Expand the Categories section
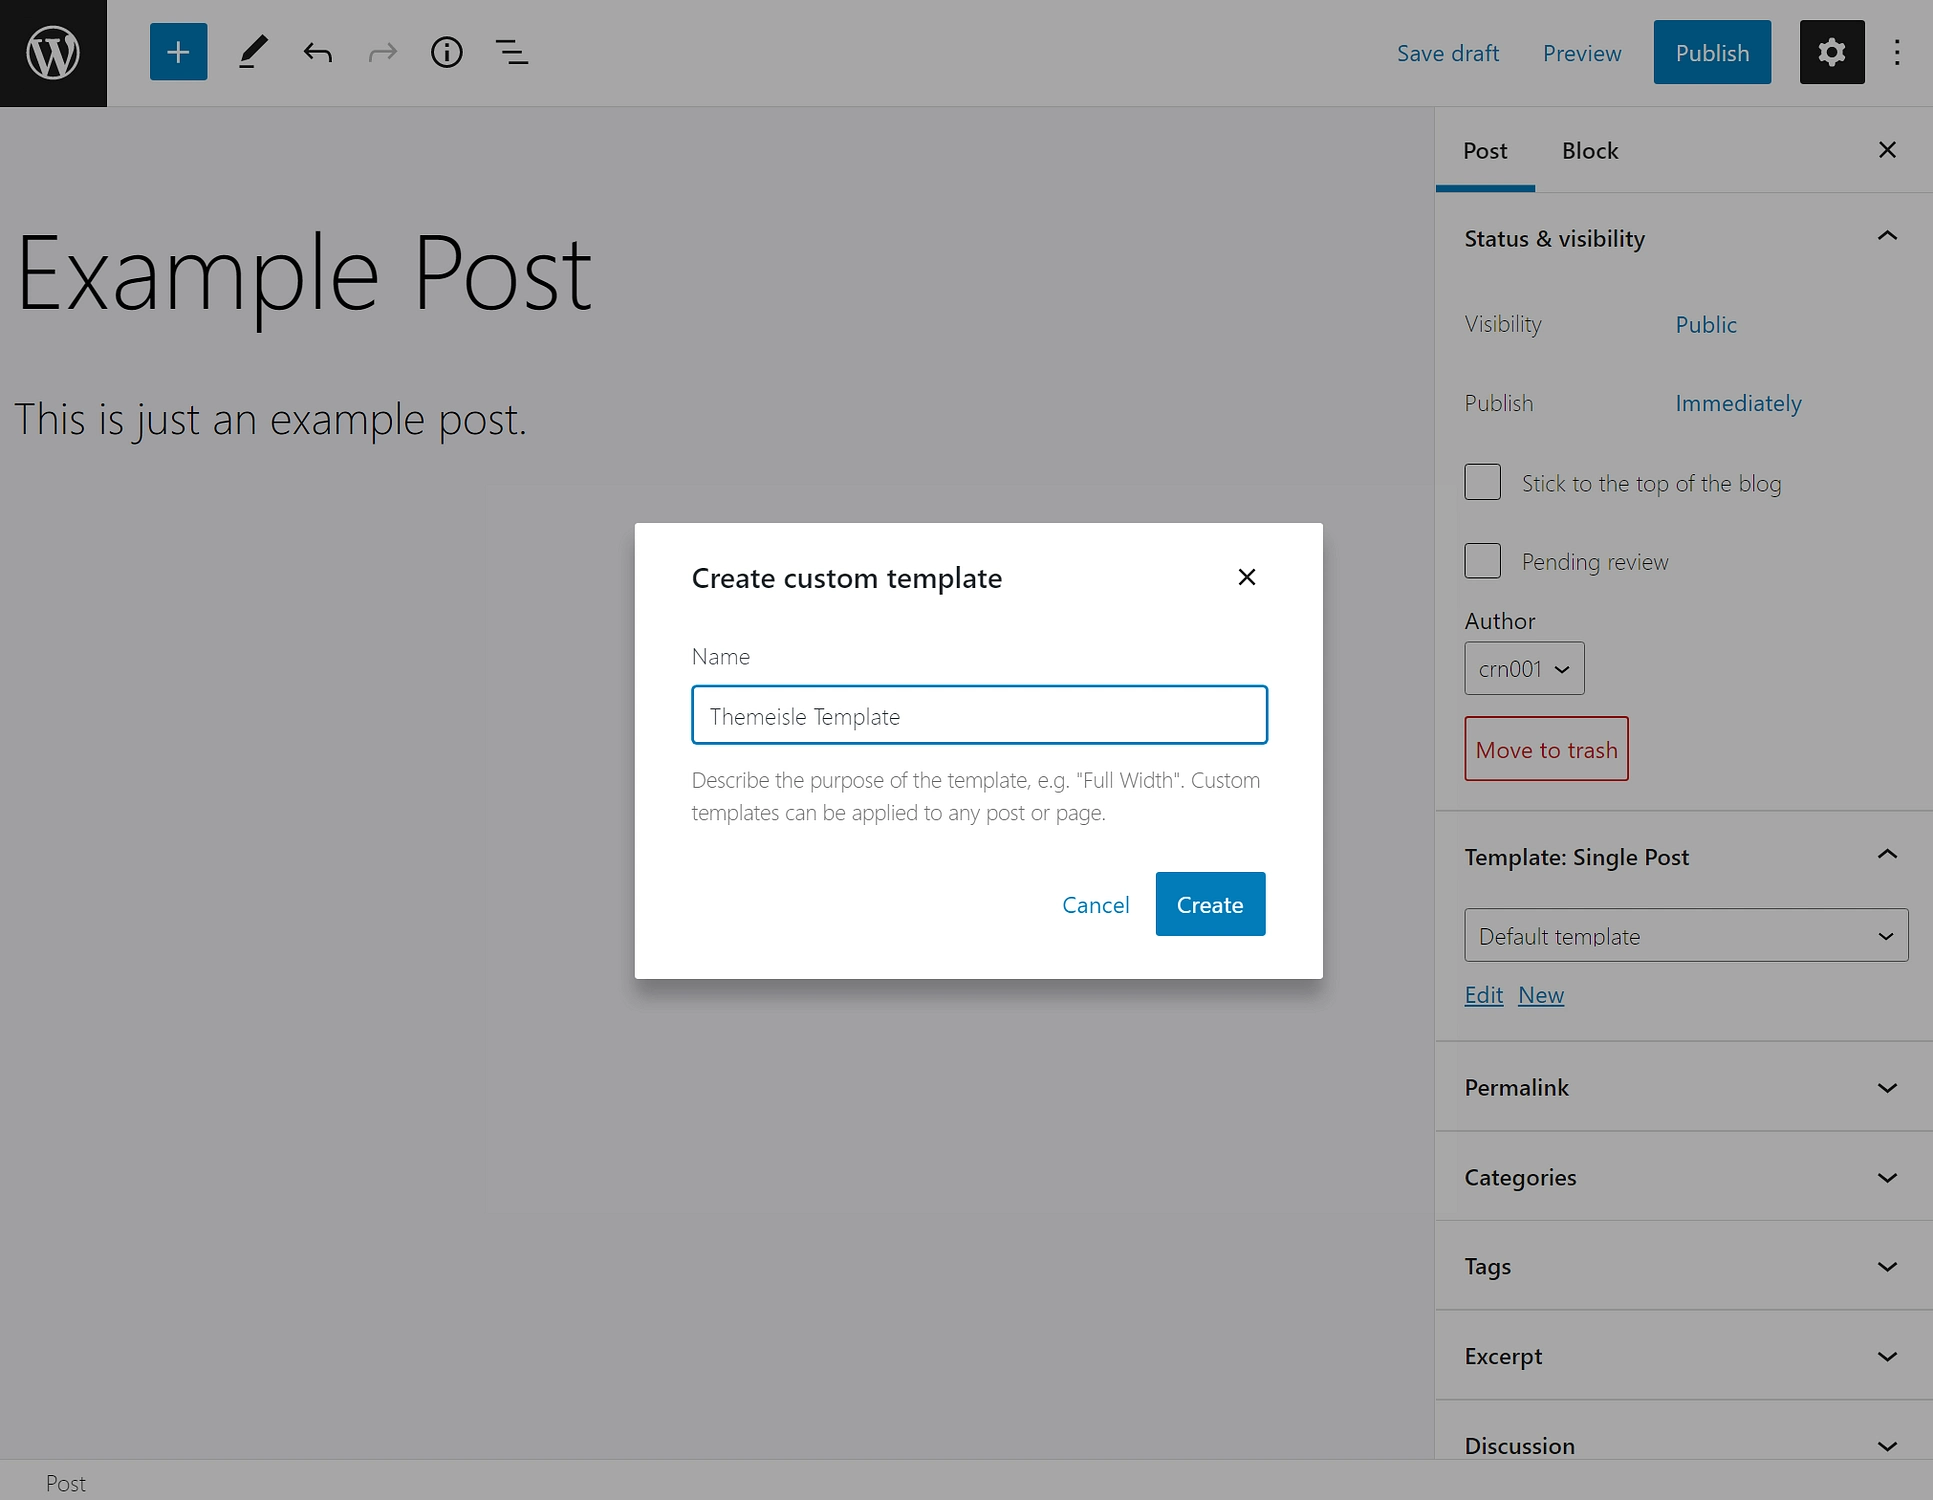This screenshot has width=1933, height=1500. tap(1684, 1175)
